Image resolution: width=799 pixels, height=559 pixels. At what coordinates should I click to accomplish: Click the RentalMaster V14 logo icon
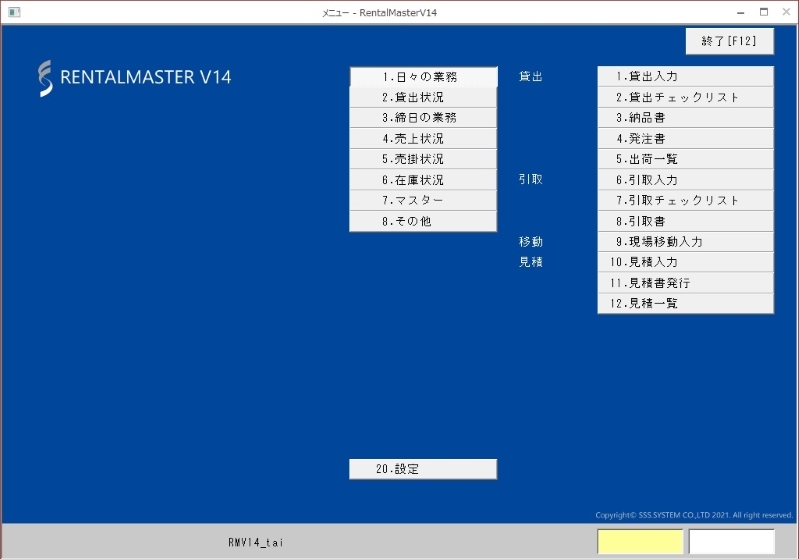(45, 77)
